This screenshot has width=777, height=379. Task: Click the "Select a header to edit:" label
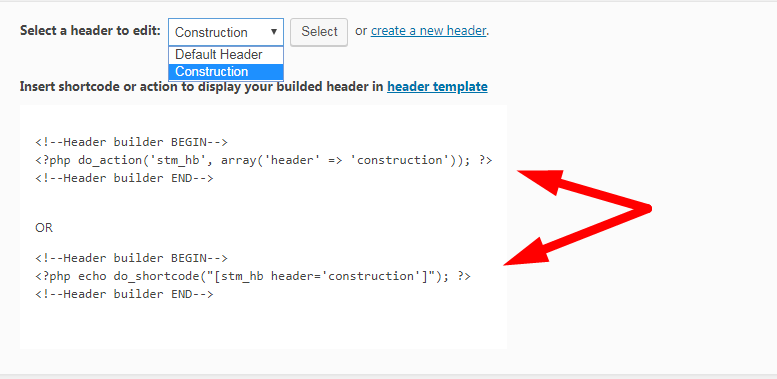tap(90, 31)
